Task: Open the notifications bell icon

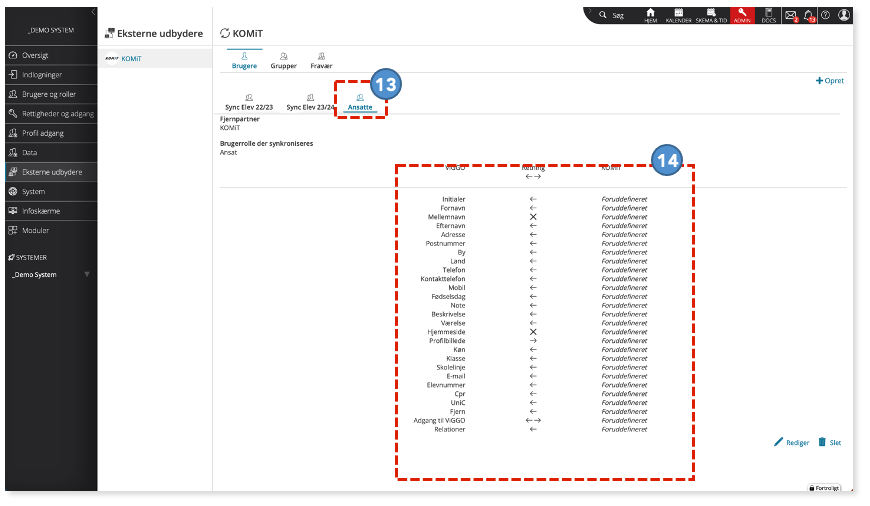Action: (x=810, y=16)
